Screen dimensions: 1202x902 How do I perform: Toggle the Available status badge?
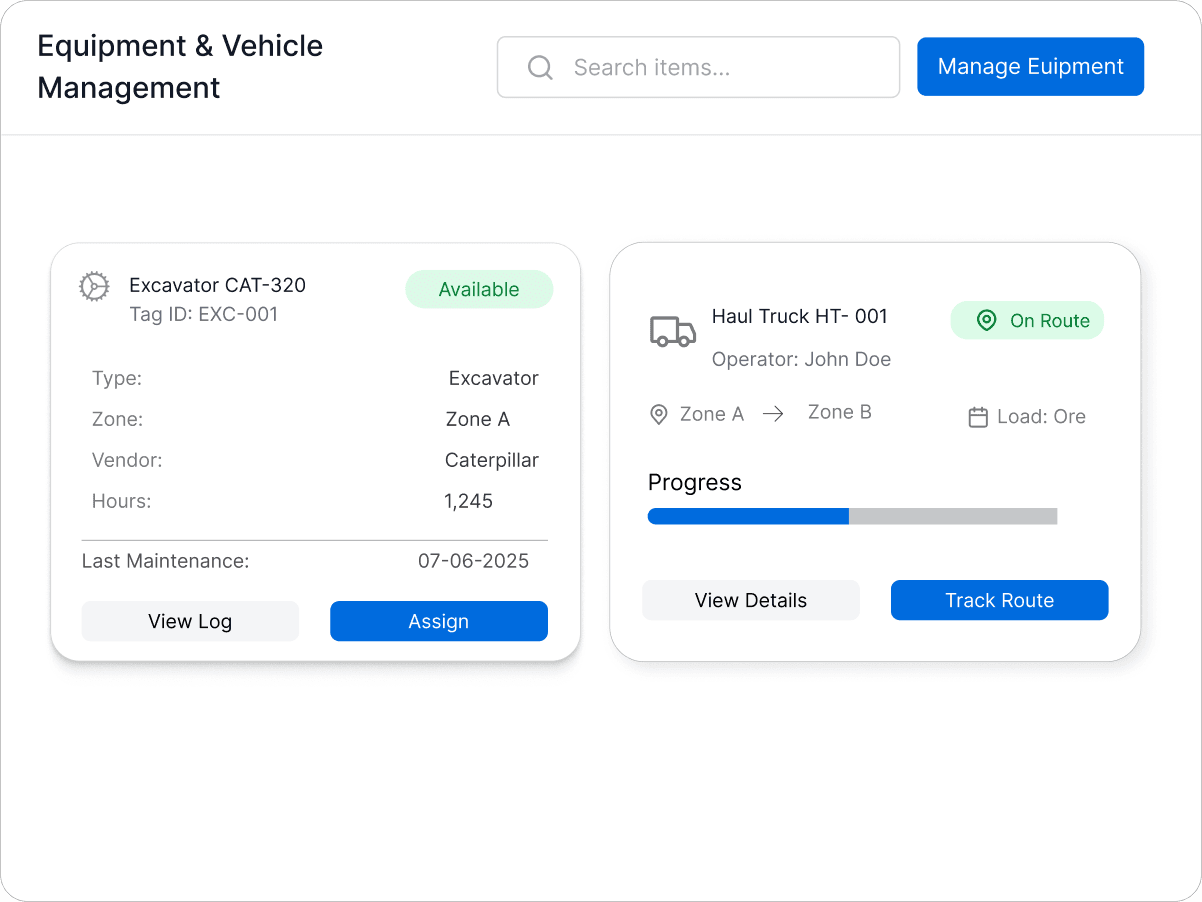click(x=479, y=289)
